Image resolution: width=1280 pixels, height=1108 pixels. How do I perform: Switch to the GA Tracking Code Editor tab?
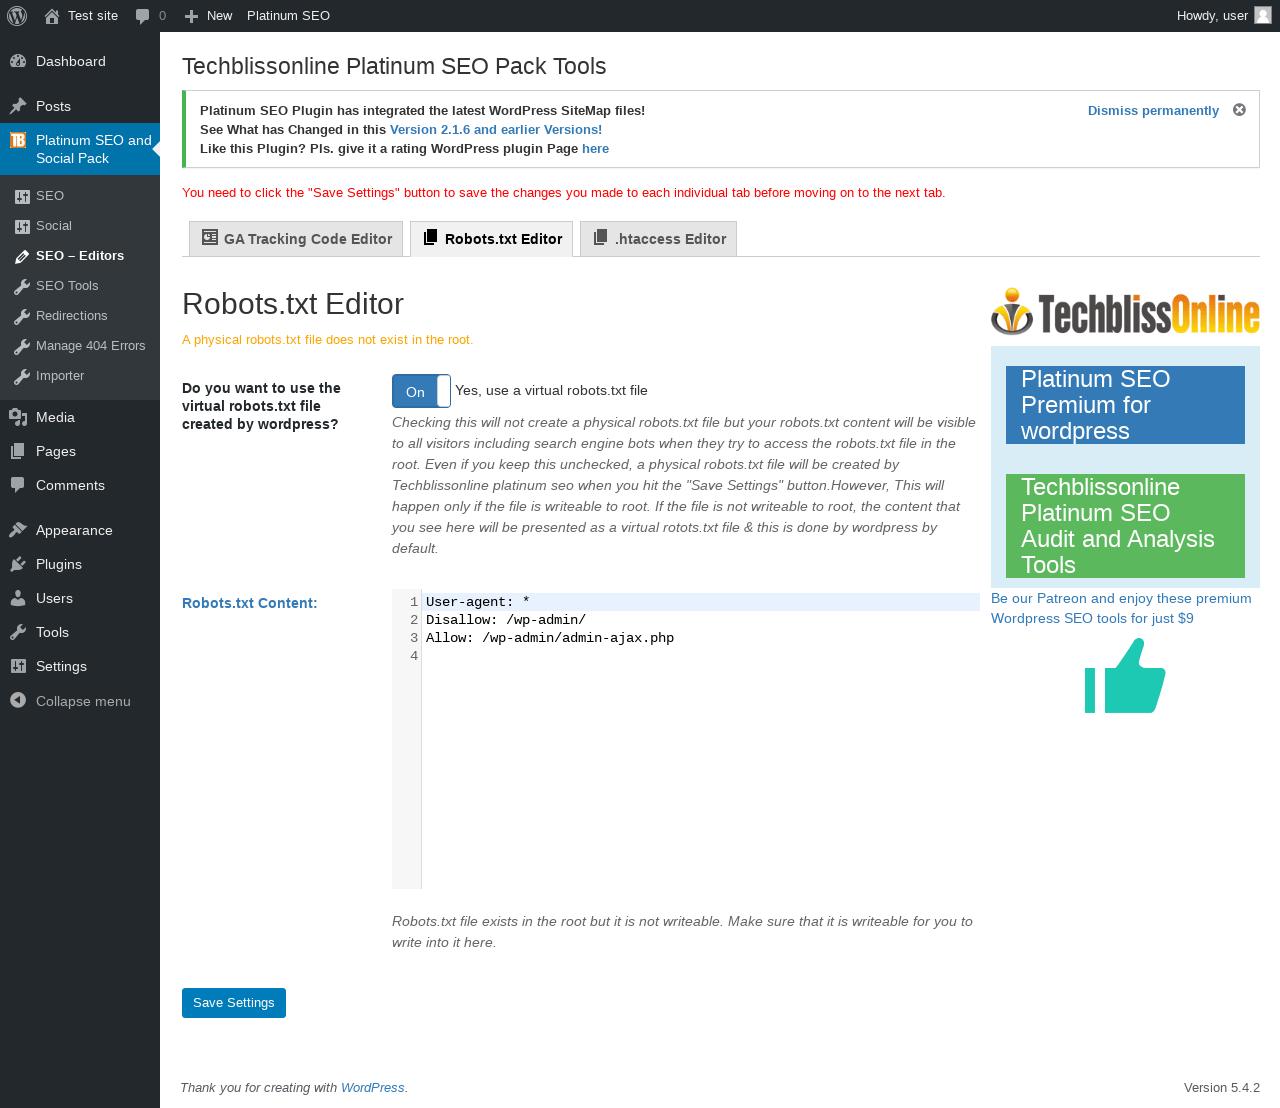coord(296,239)
